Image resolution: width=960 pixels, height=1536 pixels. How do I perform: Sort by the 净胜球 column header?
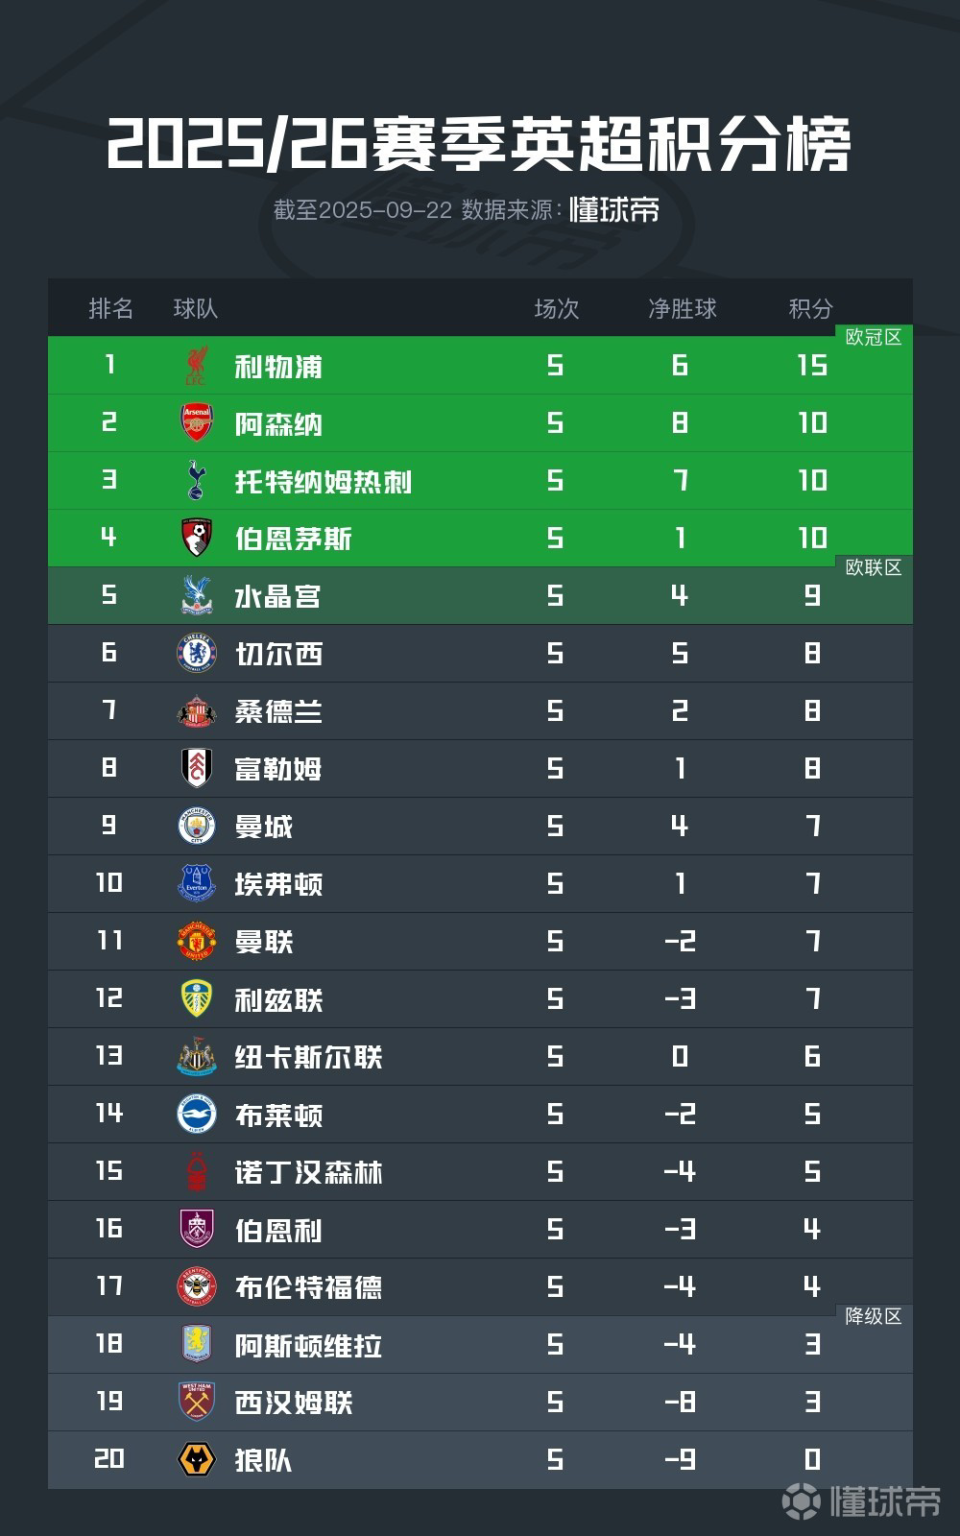682,309
